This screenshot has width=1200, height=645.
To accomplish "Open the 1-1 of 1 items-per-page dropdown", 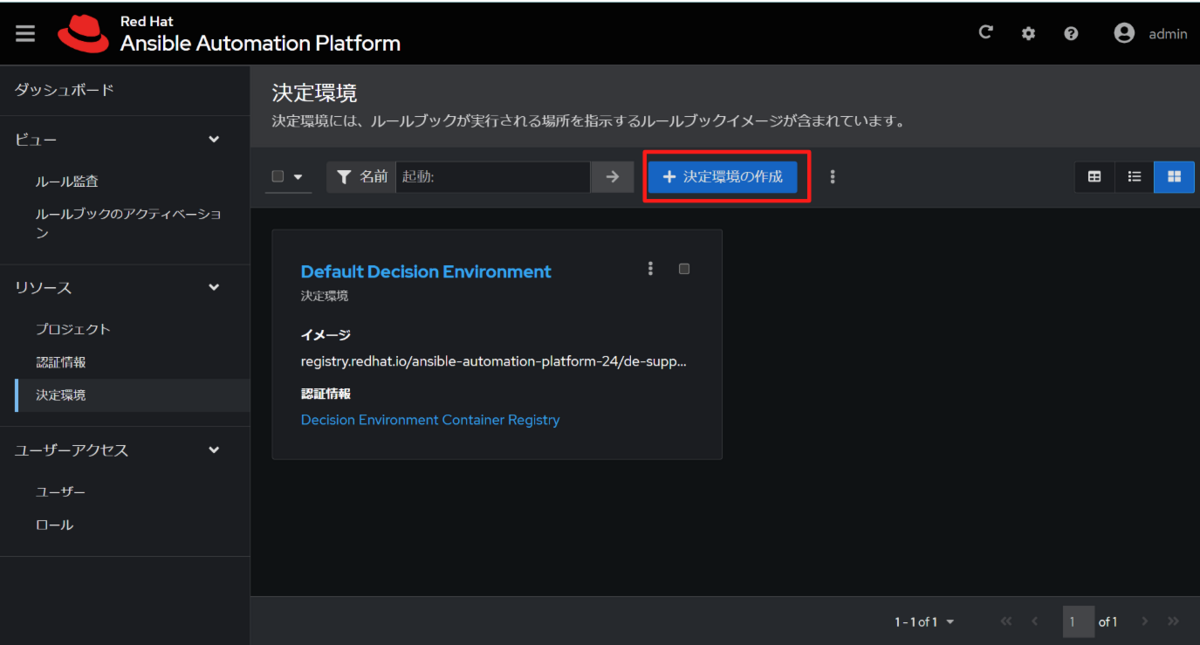I will 924,621.
